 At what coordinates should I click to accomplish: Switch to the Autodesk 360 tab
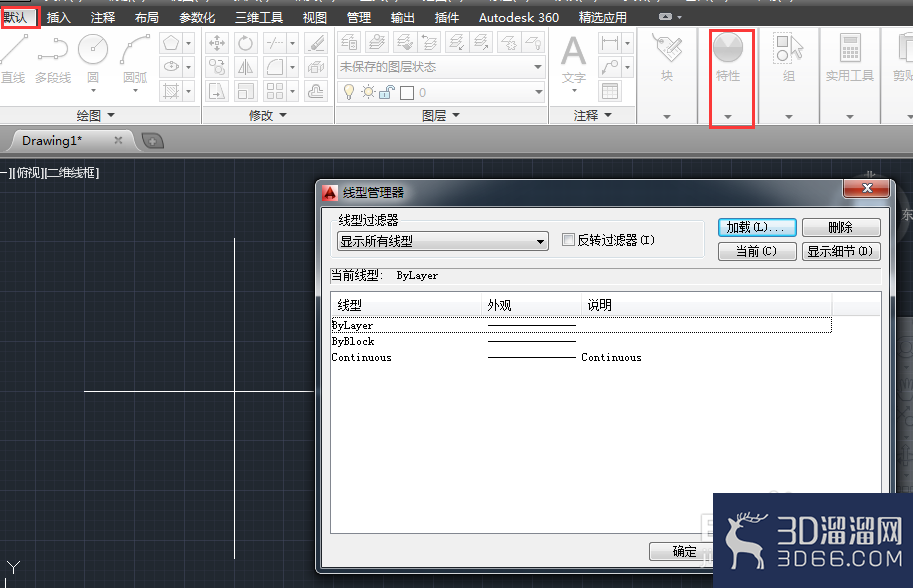(519, 17)
